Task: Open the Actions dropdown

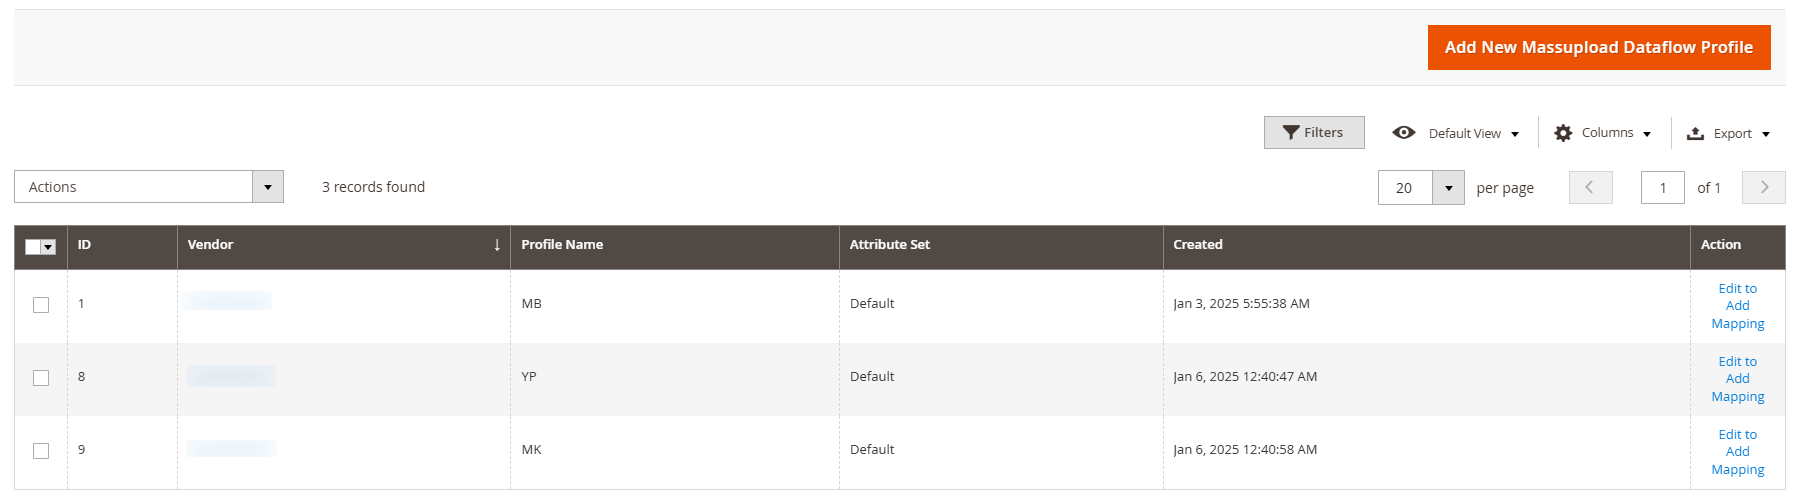Action: [x=149, y=187]
